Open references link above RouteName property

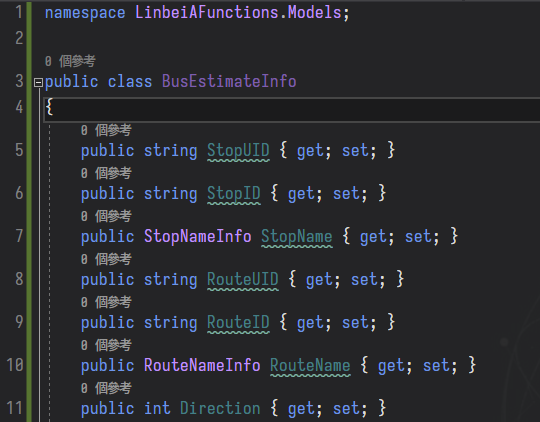pyautogui.click(x=106, y=345)
